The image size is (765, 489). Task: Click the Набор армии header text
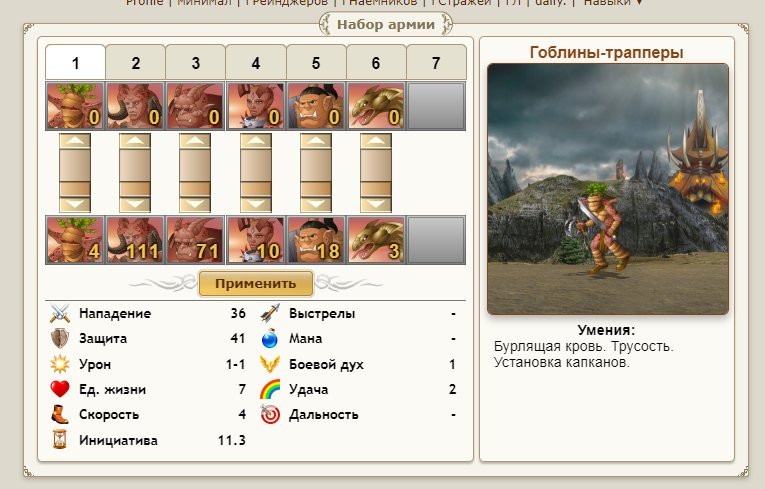(386, 24)
